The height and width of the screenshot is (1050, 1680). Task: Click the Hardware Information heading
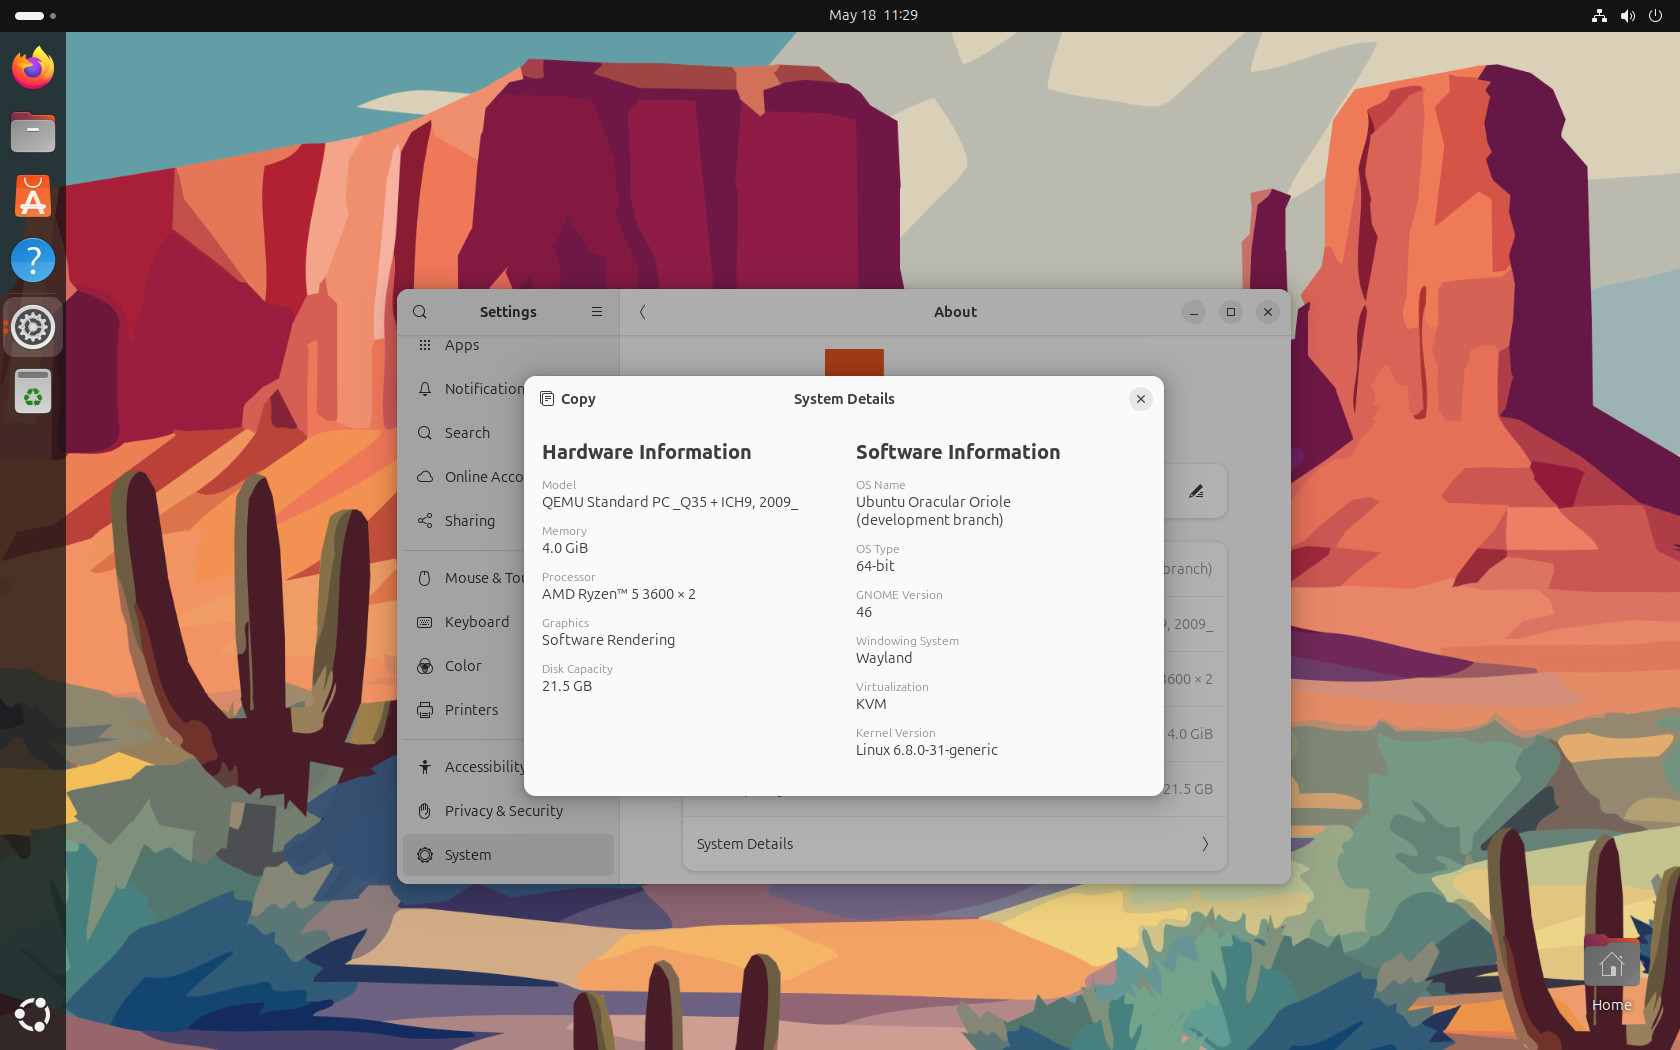point(646,452)
